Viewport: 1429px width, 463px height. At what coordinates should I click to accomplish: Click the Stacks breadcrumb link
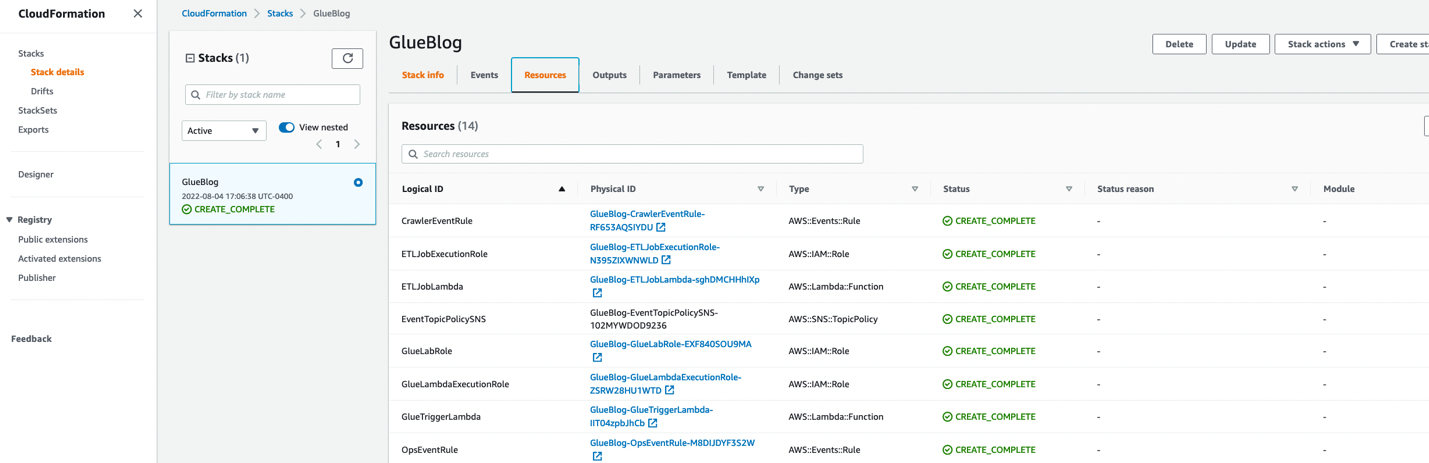[x=280, y=14]
